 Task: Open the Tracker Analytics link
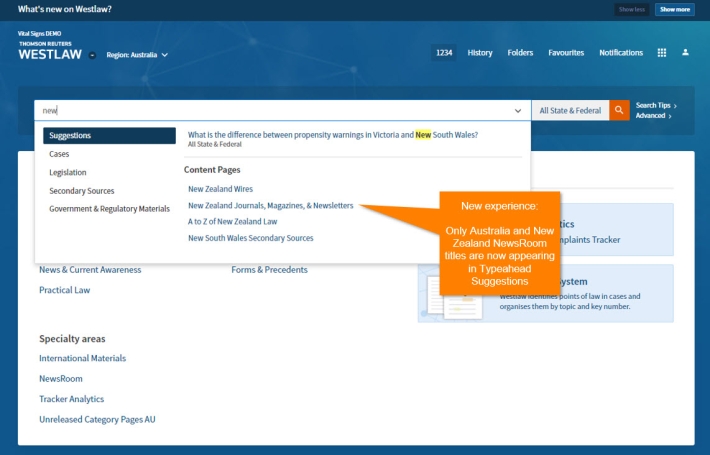click(x=72, y=399)
